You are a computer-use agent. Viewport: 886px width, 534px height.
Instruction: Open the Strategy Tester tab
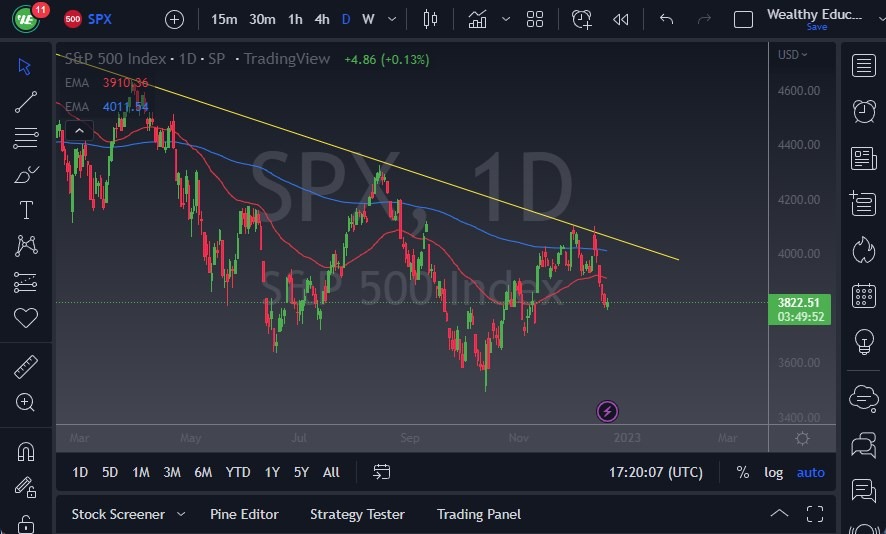(x=357, y=514)
